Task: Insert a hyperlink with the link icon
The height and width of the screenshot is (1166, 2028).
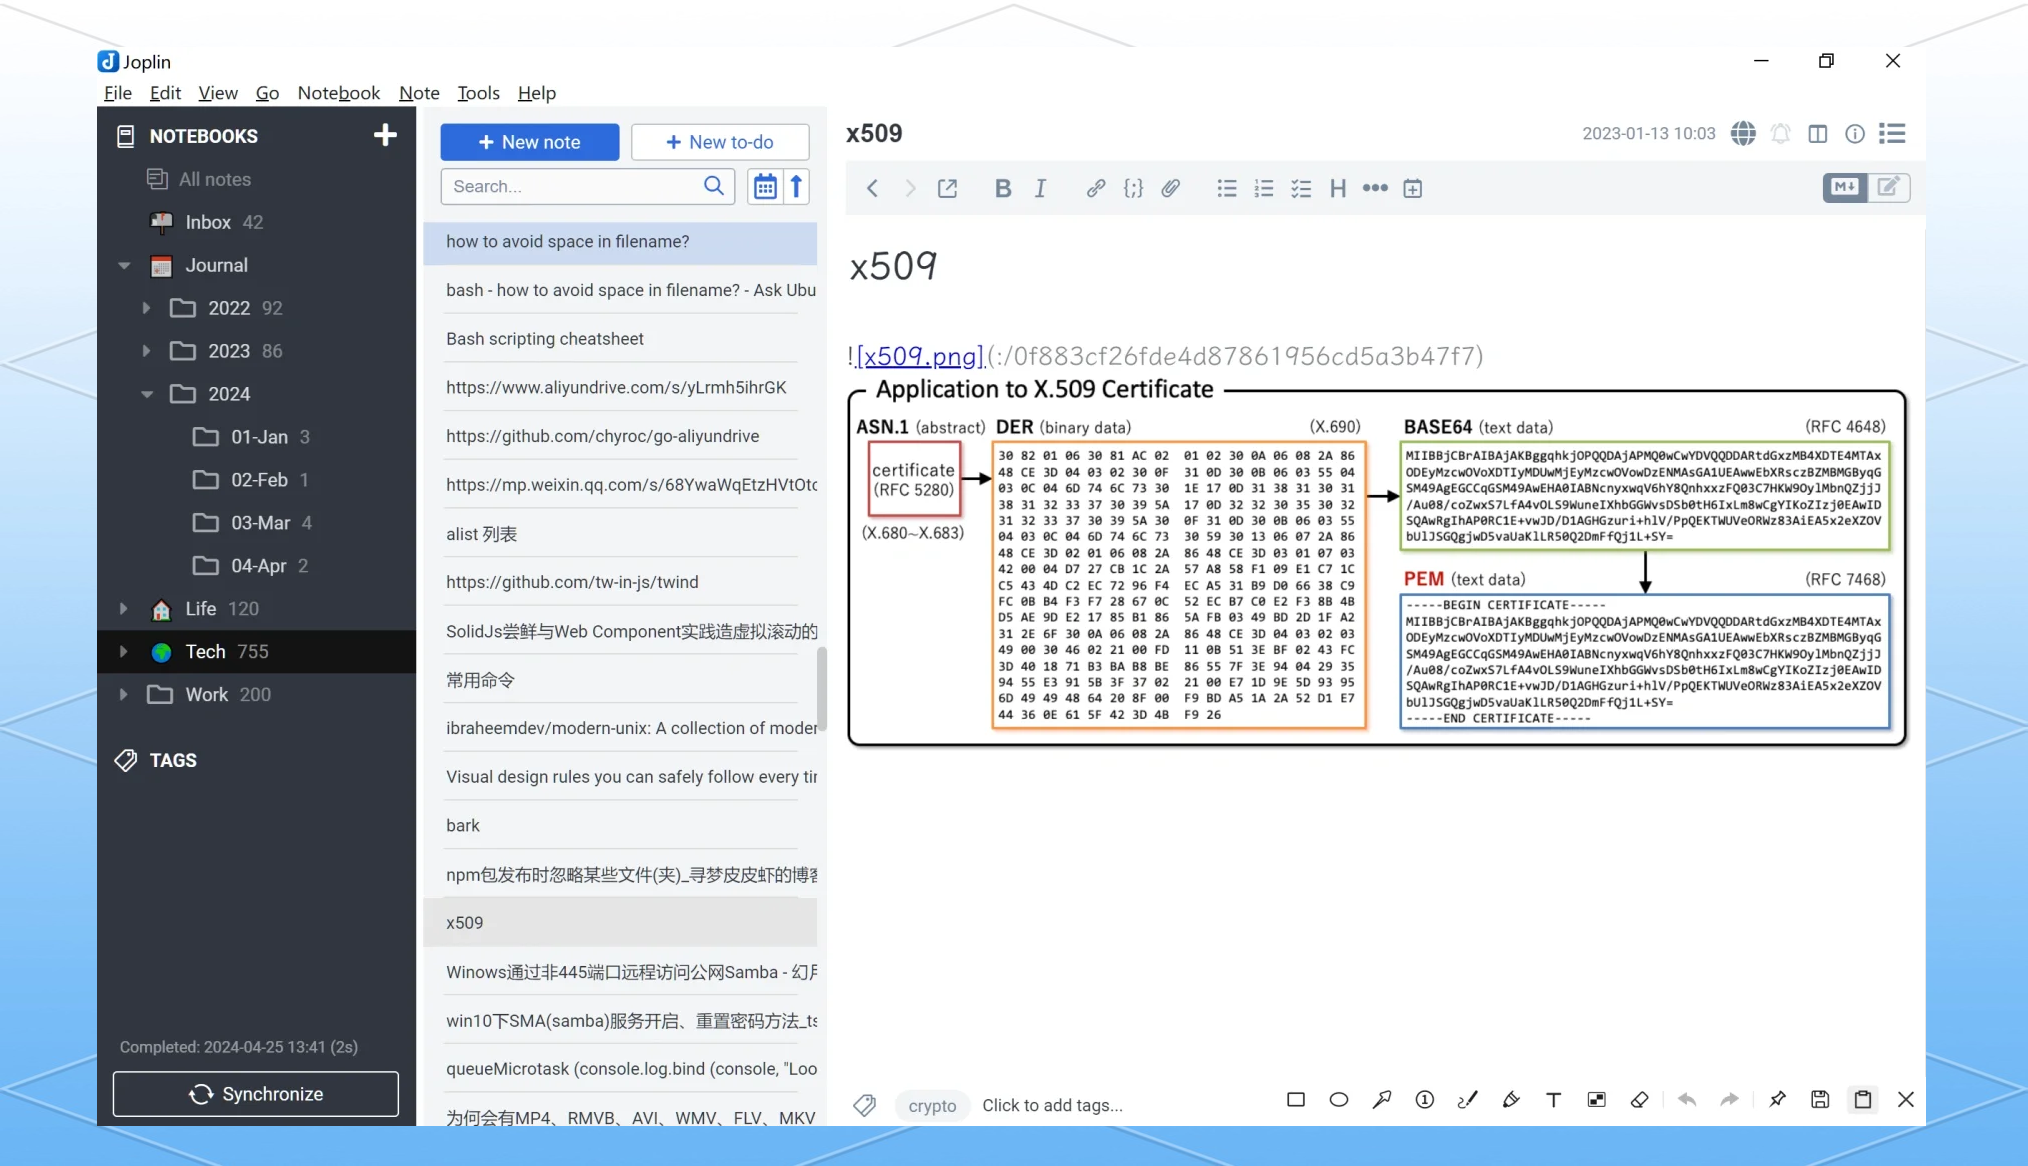Action: pos(1095,188)
